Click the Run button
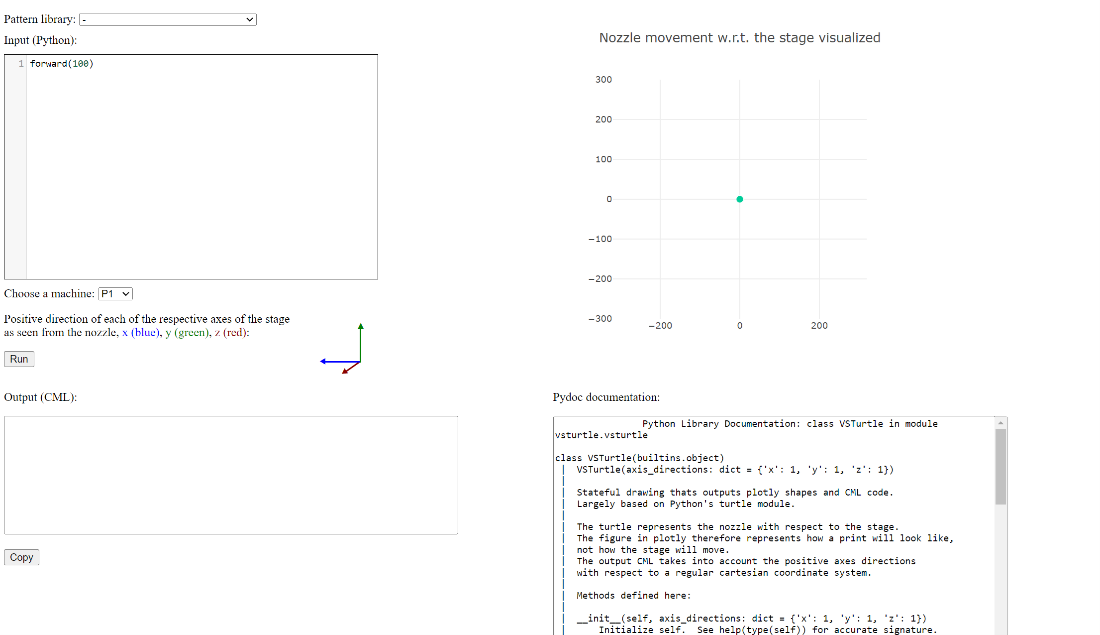This screenshot has width=1100, height=635. click(19, 359)
